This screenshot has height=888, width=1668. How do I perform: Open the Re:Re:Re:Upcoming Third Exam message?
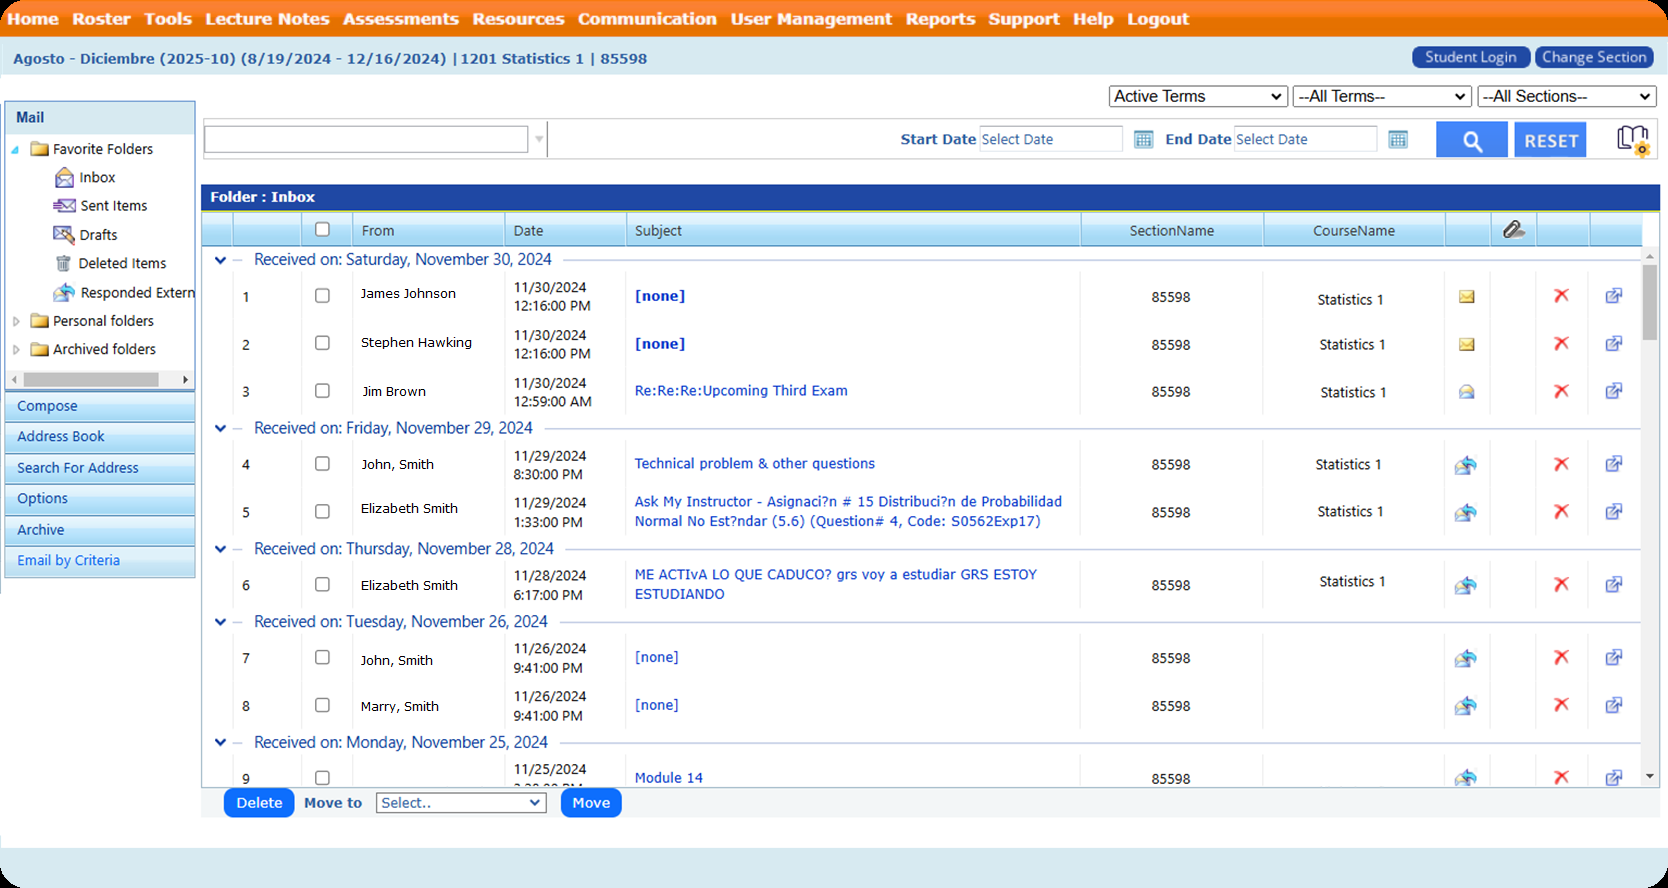[x=741, y=391]
